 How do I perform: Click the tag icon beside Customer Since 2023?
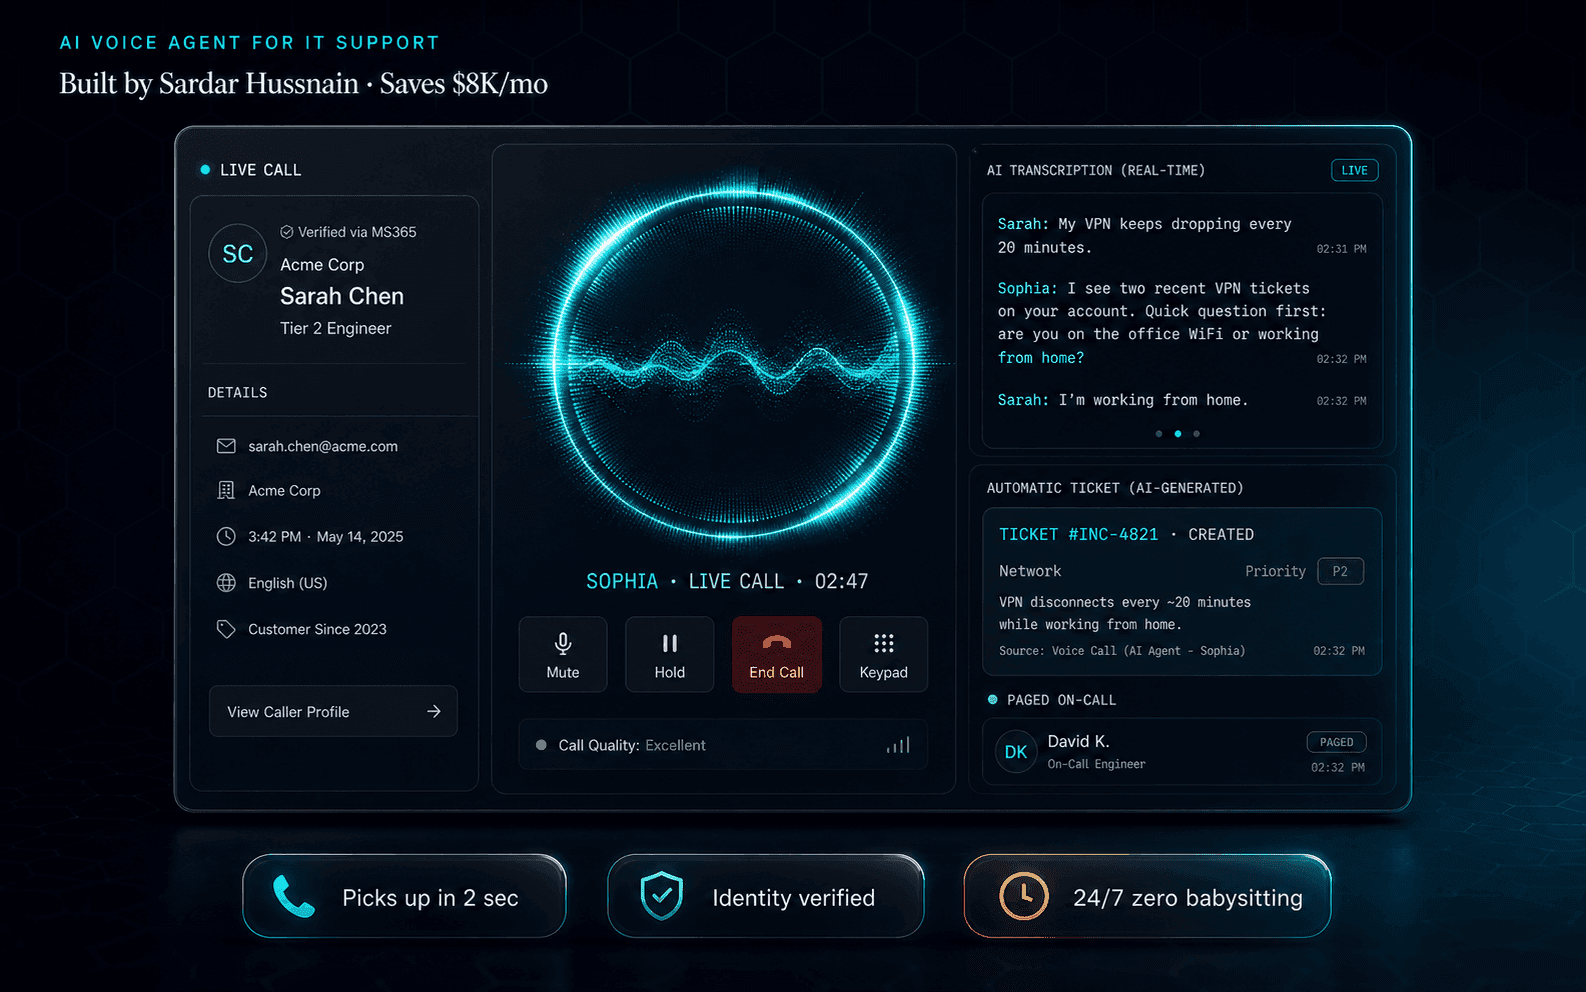click(226, 629)
